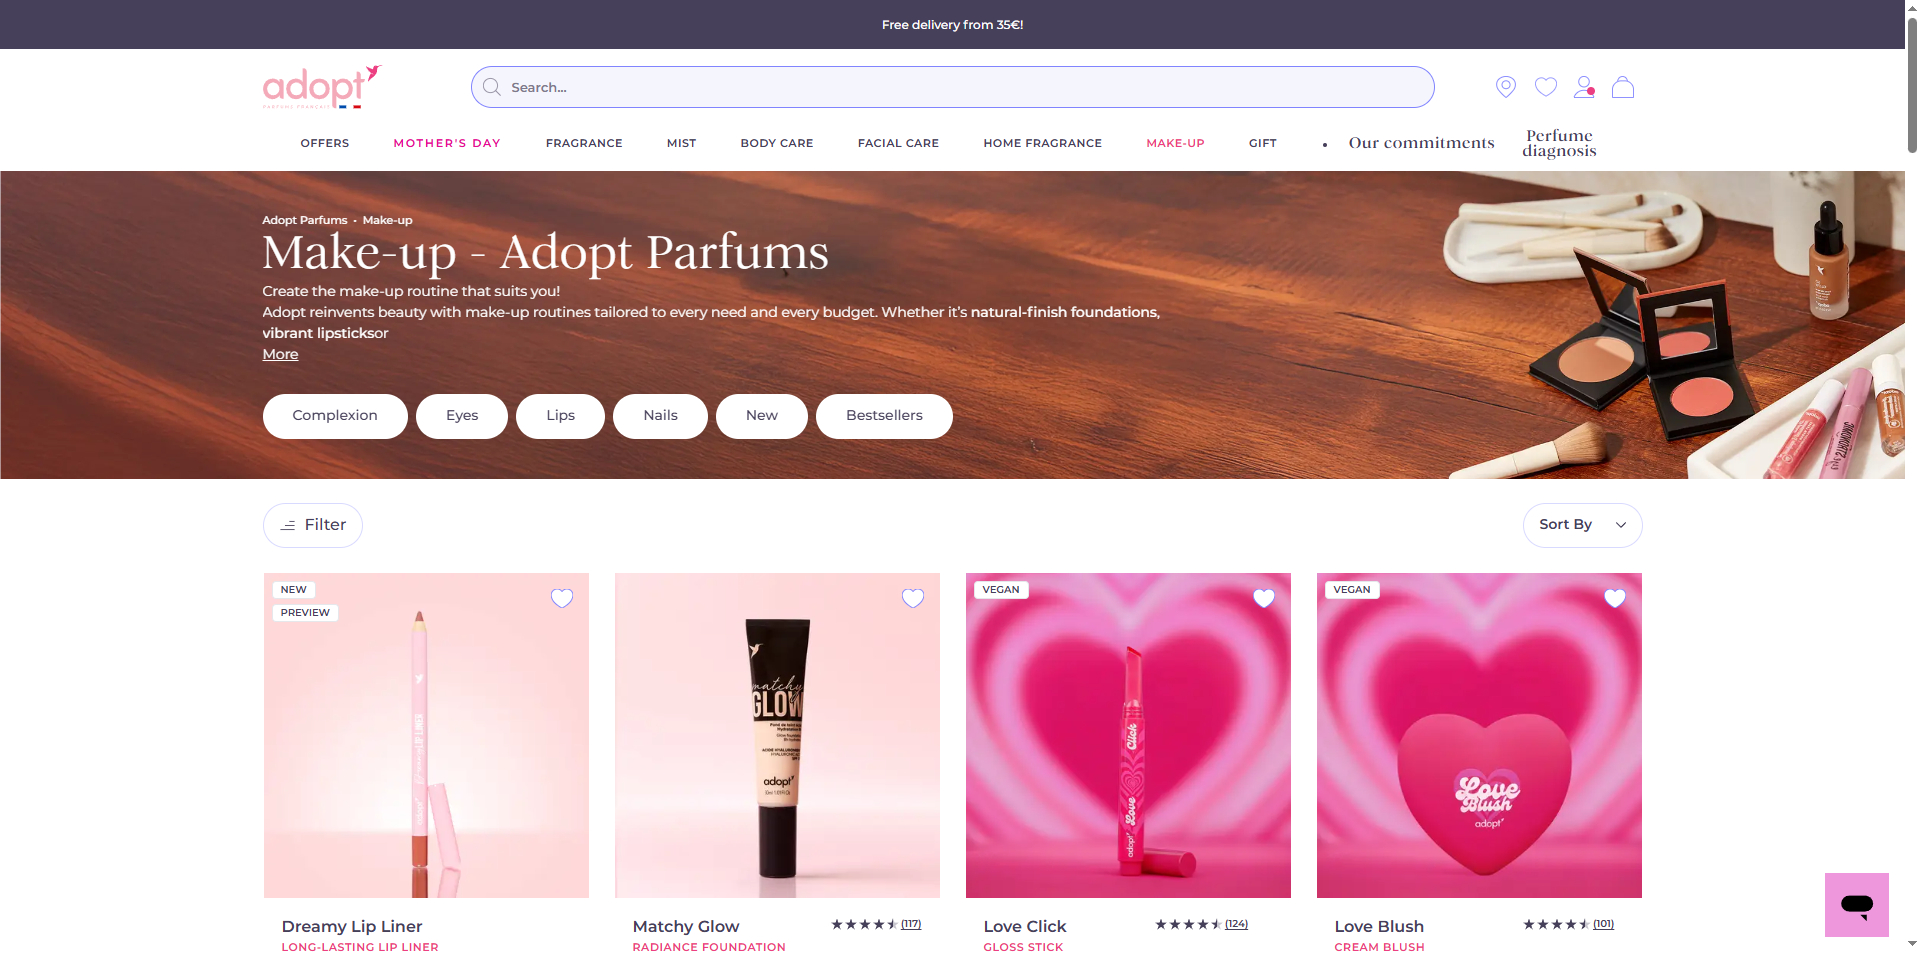
Task: Open the Mother's Day menu
Action: [447, 143]
